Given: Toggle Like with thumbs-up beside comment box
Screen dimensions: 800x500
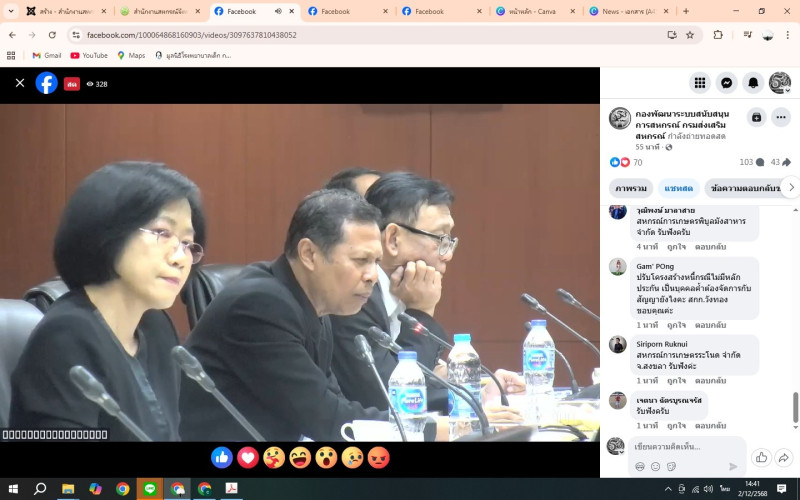Looking at the screenshot, I should [761, 457].
